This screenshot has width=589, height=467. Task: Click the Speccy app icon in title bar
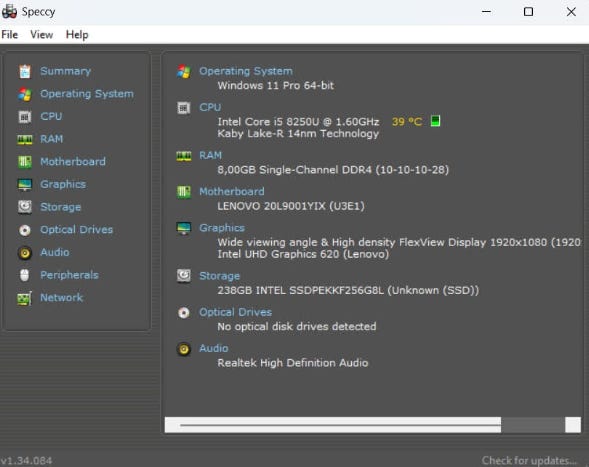[x=9, y=12]
